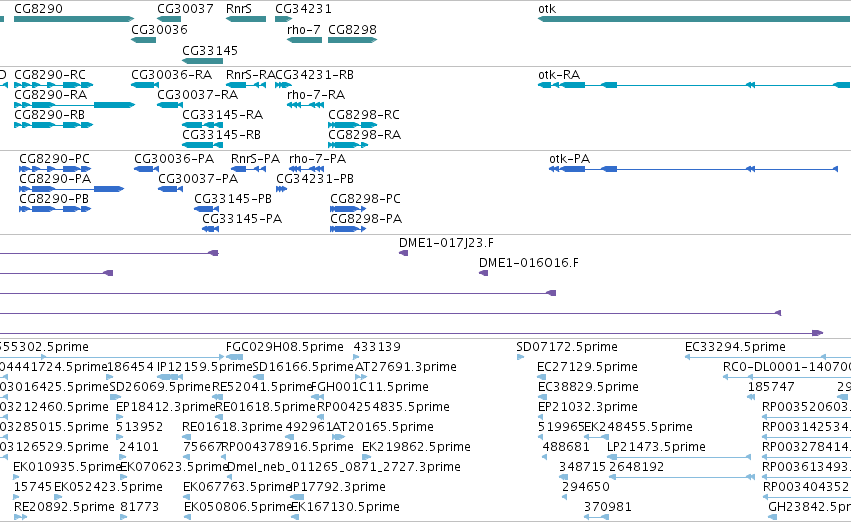Select the CG8290 gene label
This screenshot has height=522, width=851.
click(x=38, y=9)
